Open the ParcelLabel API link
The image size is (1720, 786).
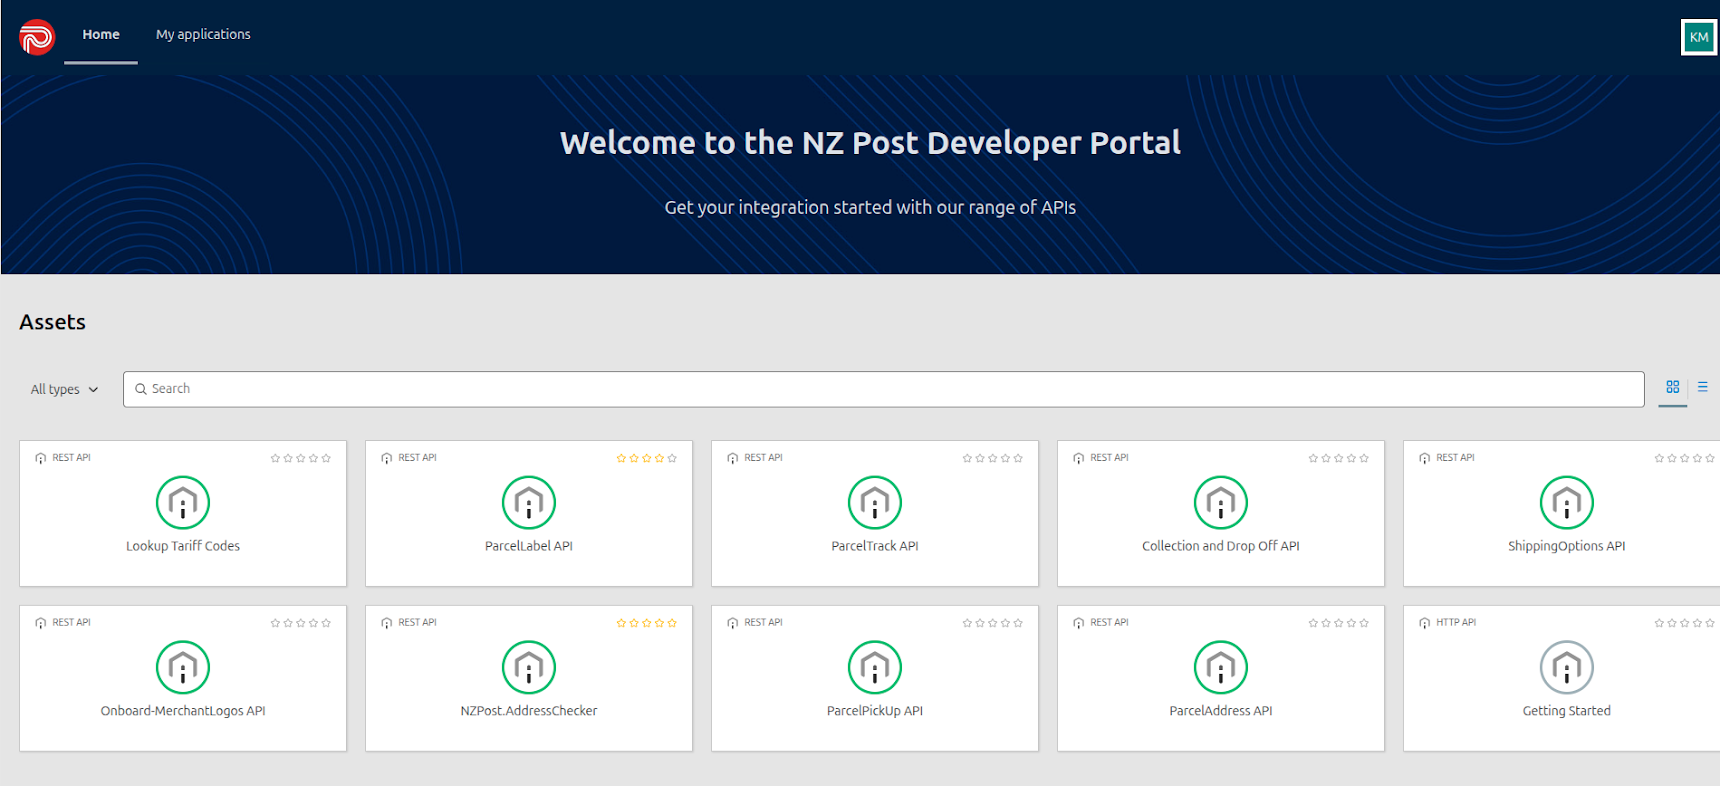point(529,546)
